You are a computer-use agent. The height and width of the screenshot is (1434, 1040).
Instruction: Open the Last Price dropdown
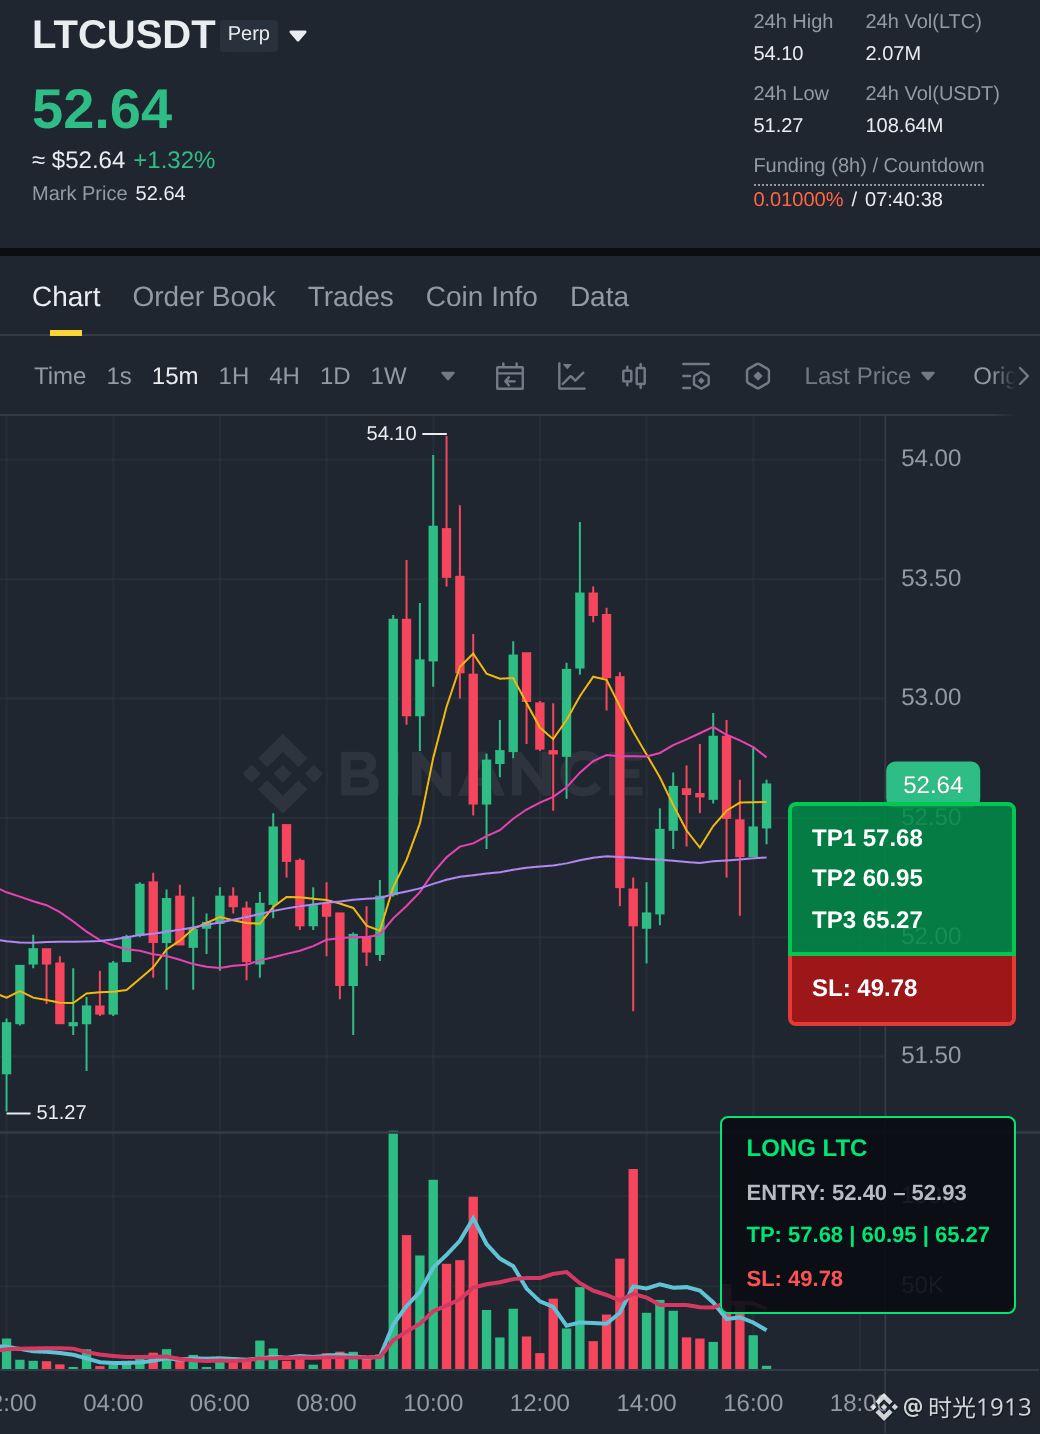869,376
